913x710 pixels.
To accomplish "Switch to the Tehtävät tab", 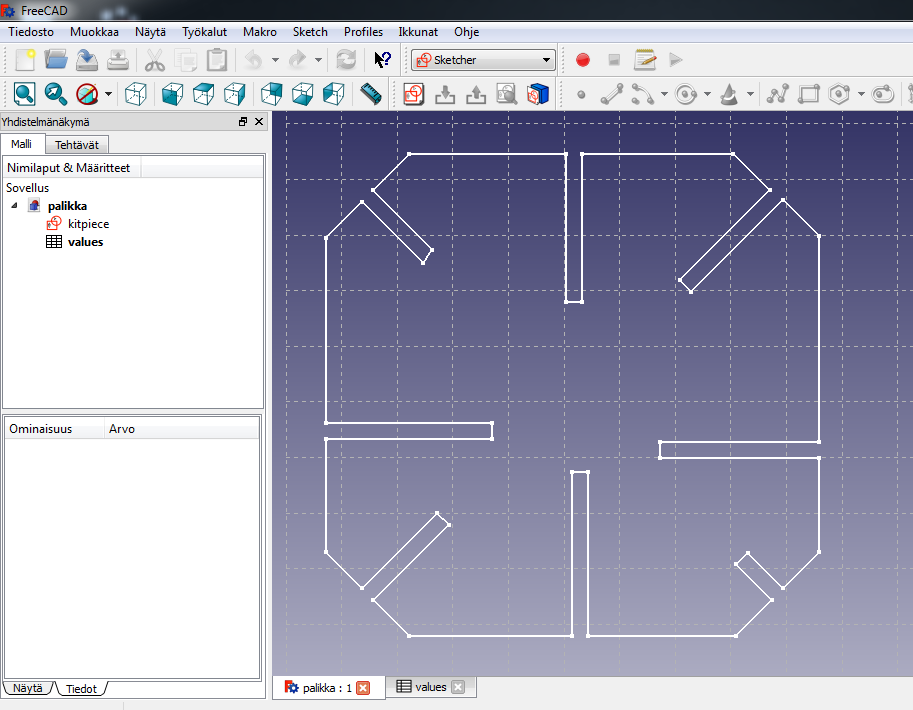I will point(77,145).
